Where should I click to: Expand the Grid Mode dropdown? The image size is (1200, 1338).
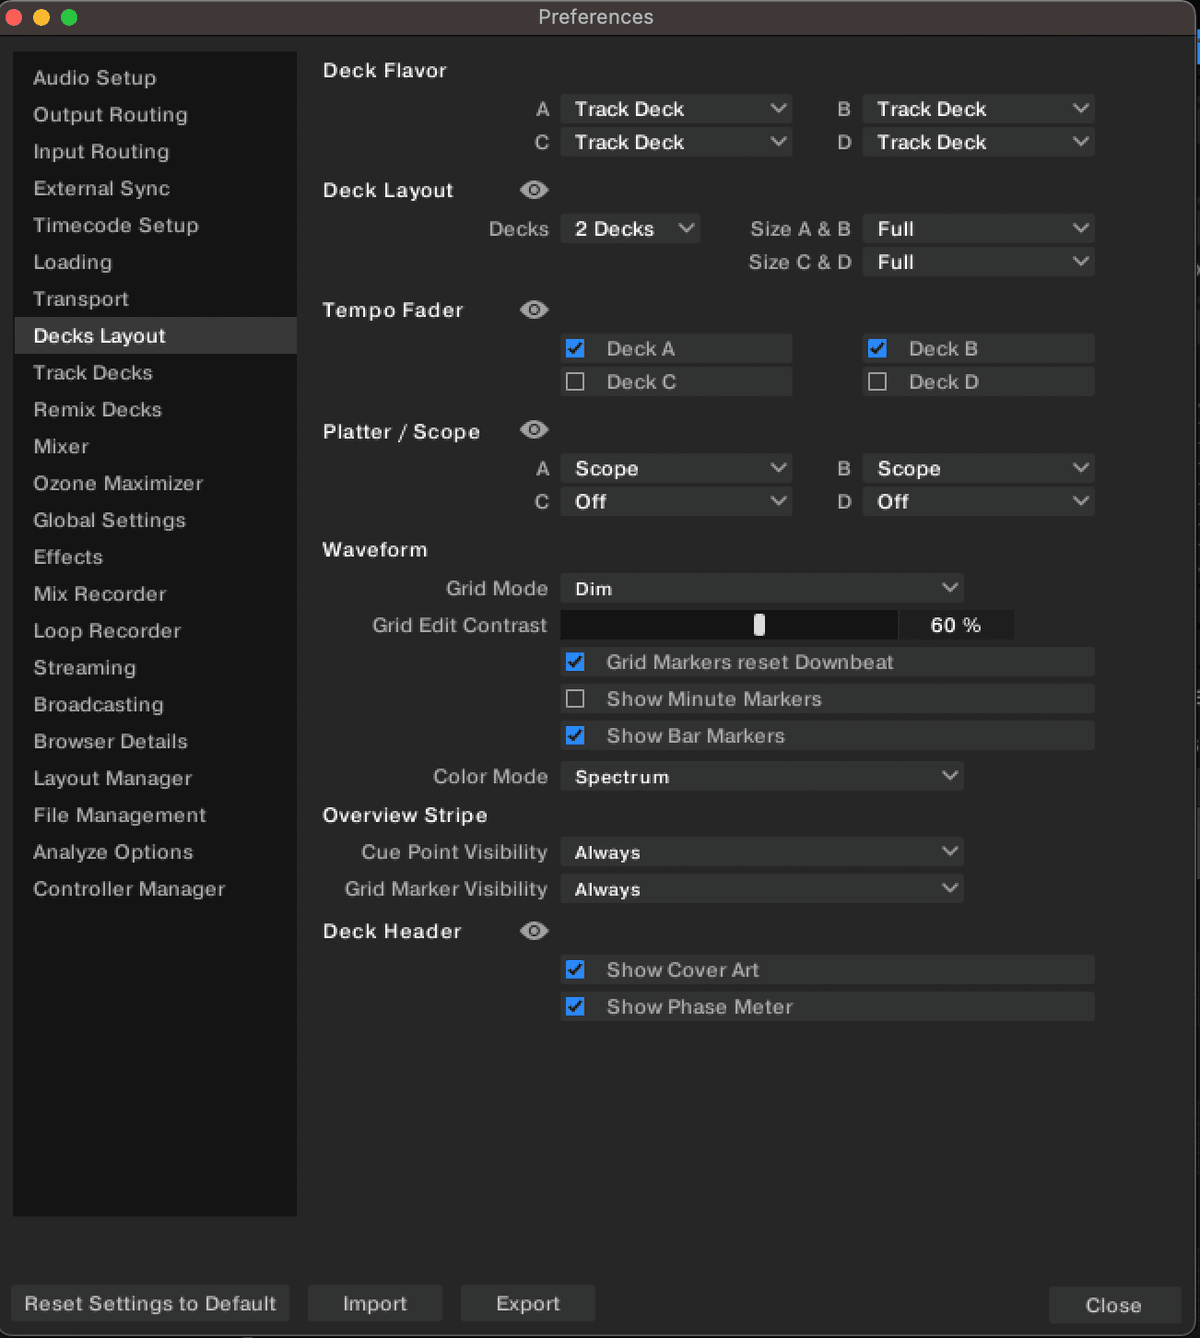[761, 588]
